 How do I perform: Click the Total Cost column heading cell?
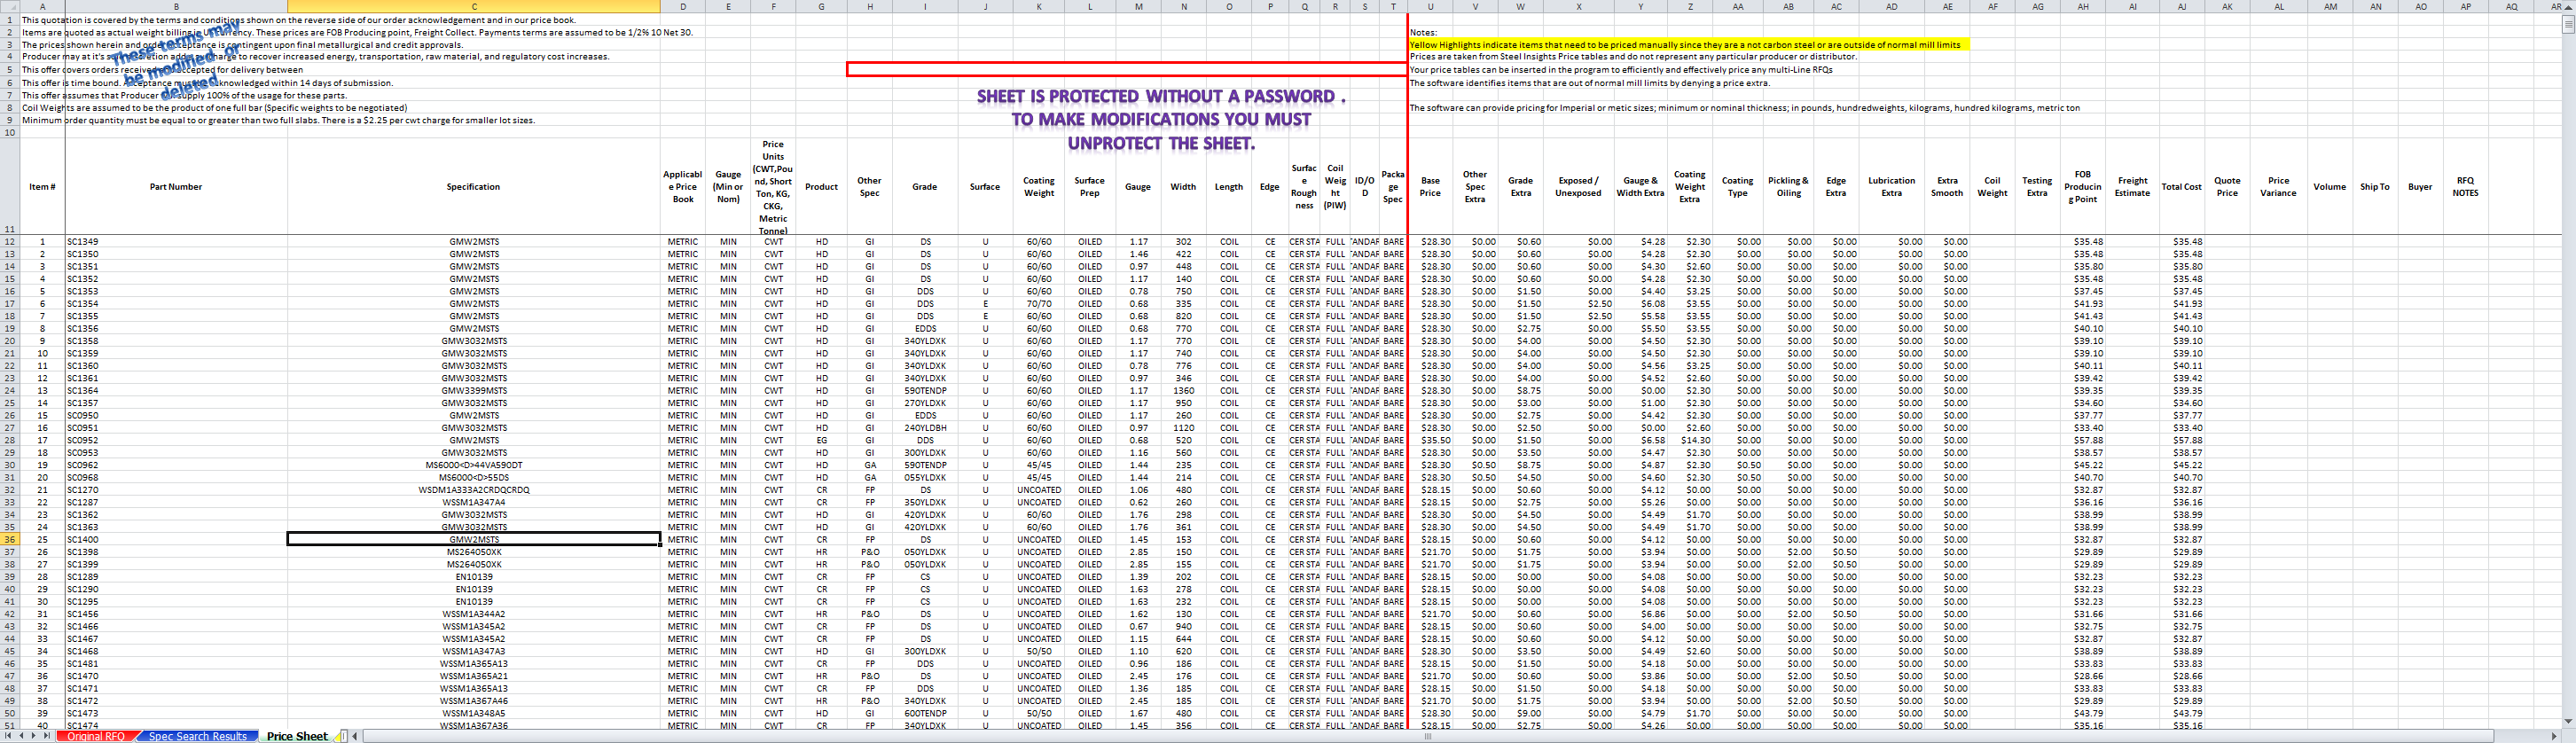2181,187
